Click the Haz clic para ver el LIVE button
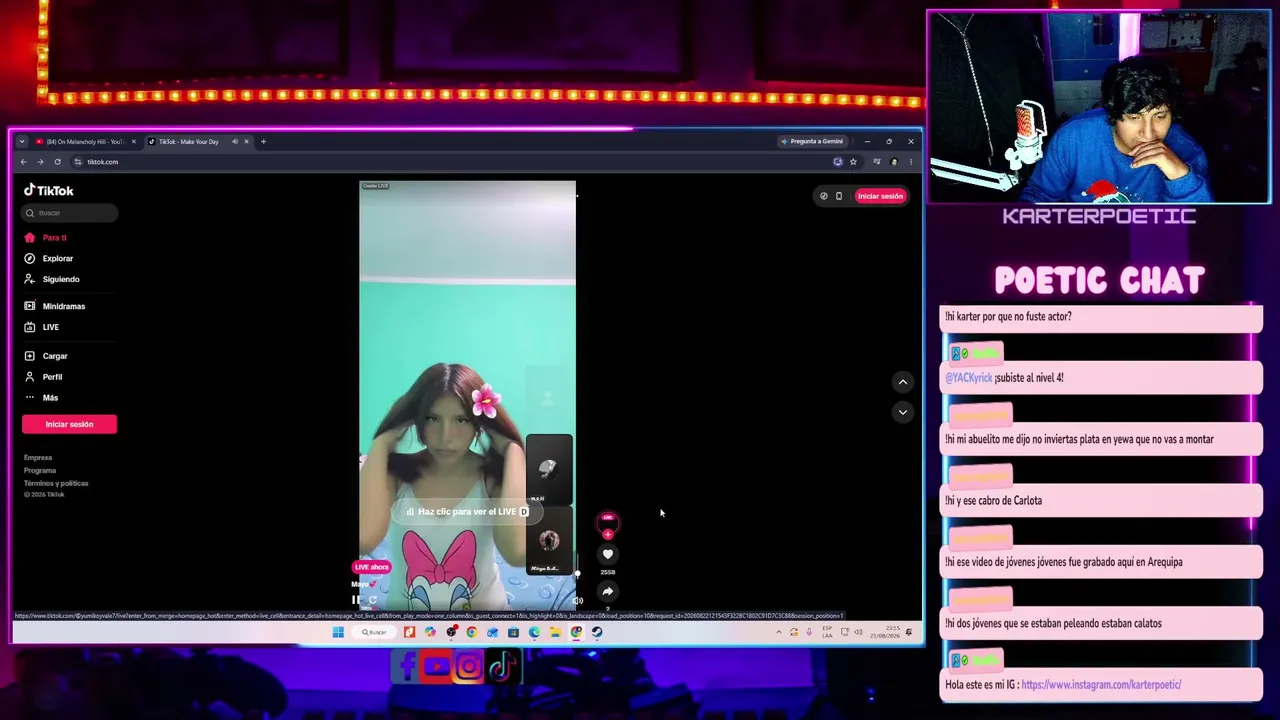 467,512
